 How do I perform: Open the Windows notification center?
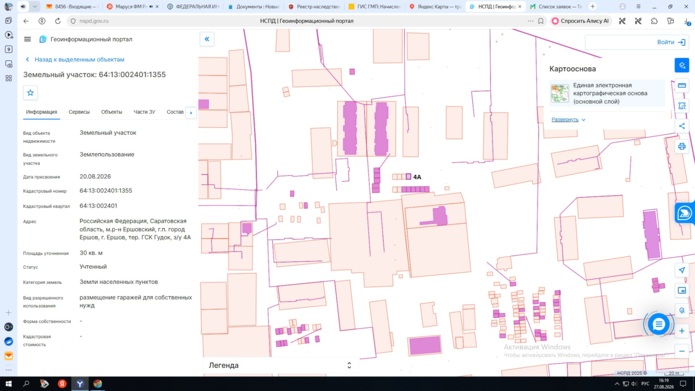coord(683,383)
